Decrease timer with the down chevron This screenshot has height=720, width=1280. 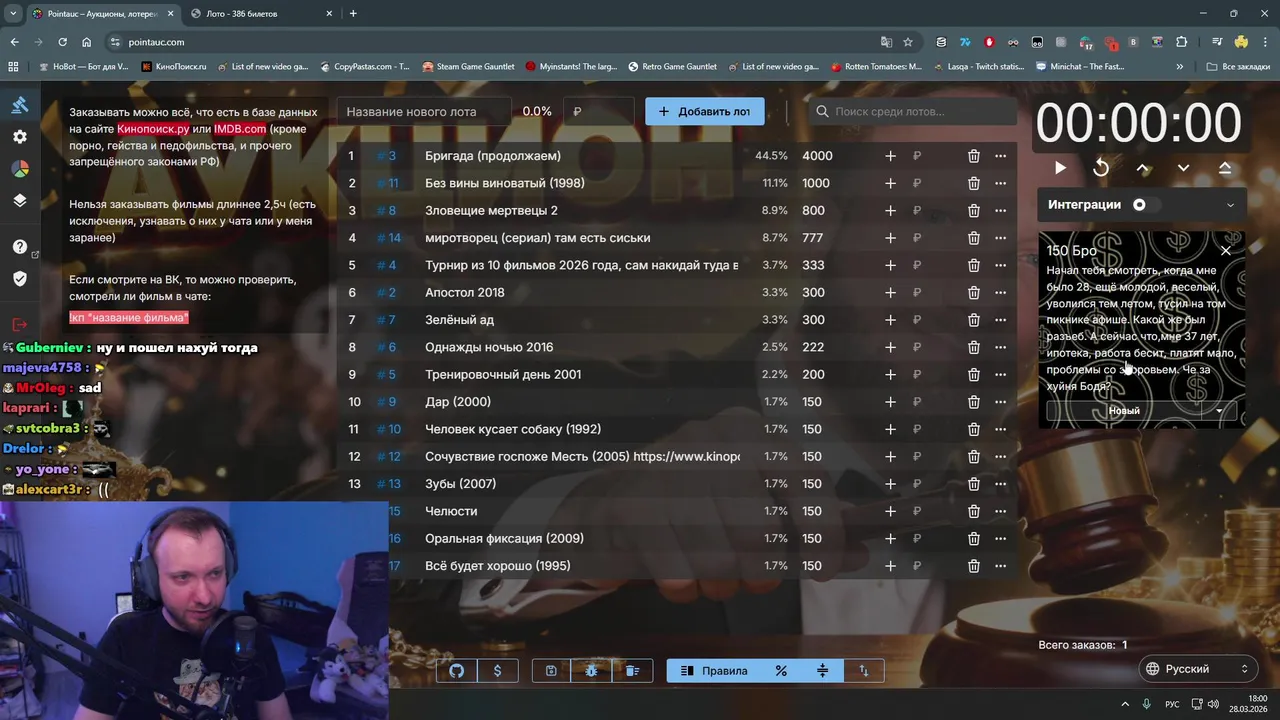pyautogui.click(x=1184, y=168)
